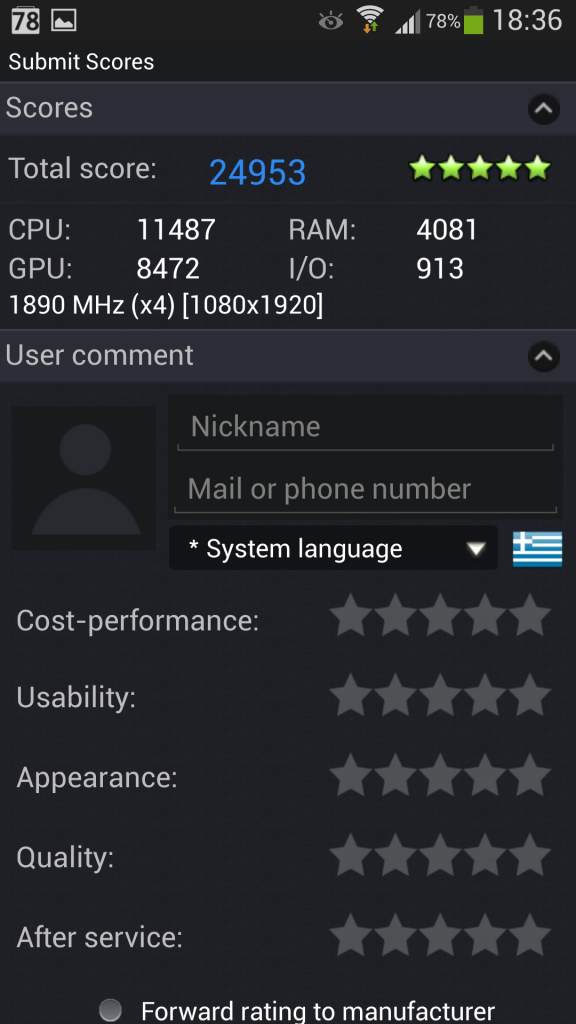Open the System language dropdown
The image size is (576, 1024).
point(333,549)
